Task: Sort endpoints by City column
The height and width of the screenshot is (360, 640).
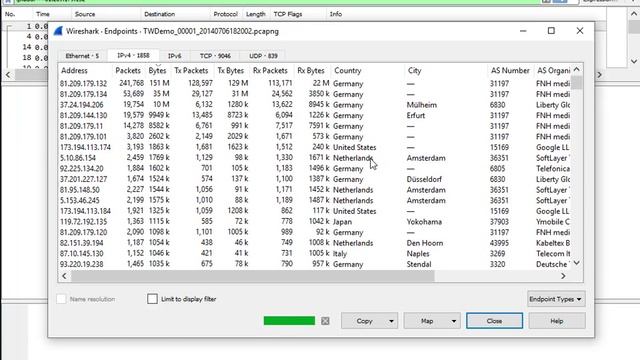Action: coord(414,71)
